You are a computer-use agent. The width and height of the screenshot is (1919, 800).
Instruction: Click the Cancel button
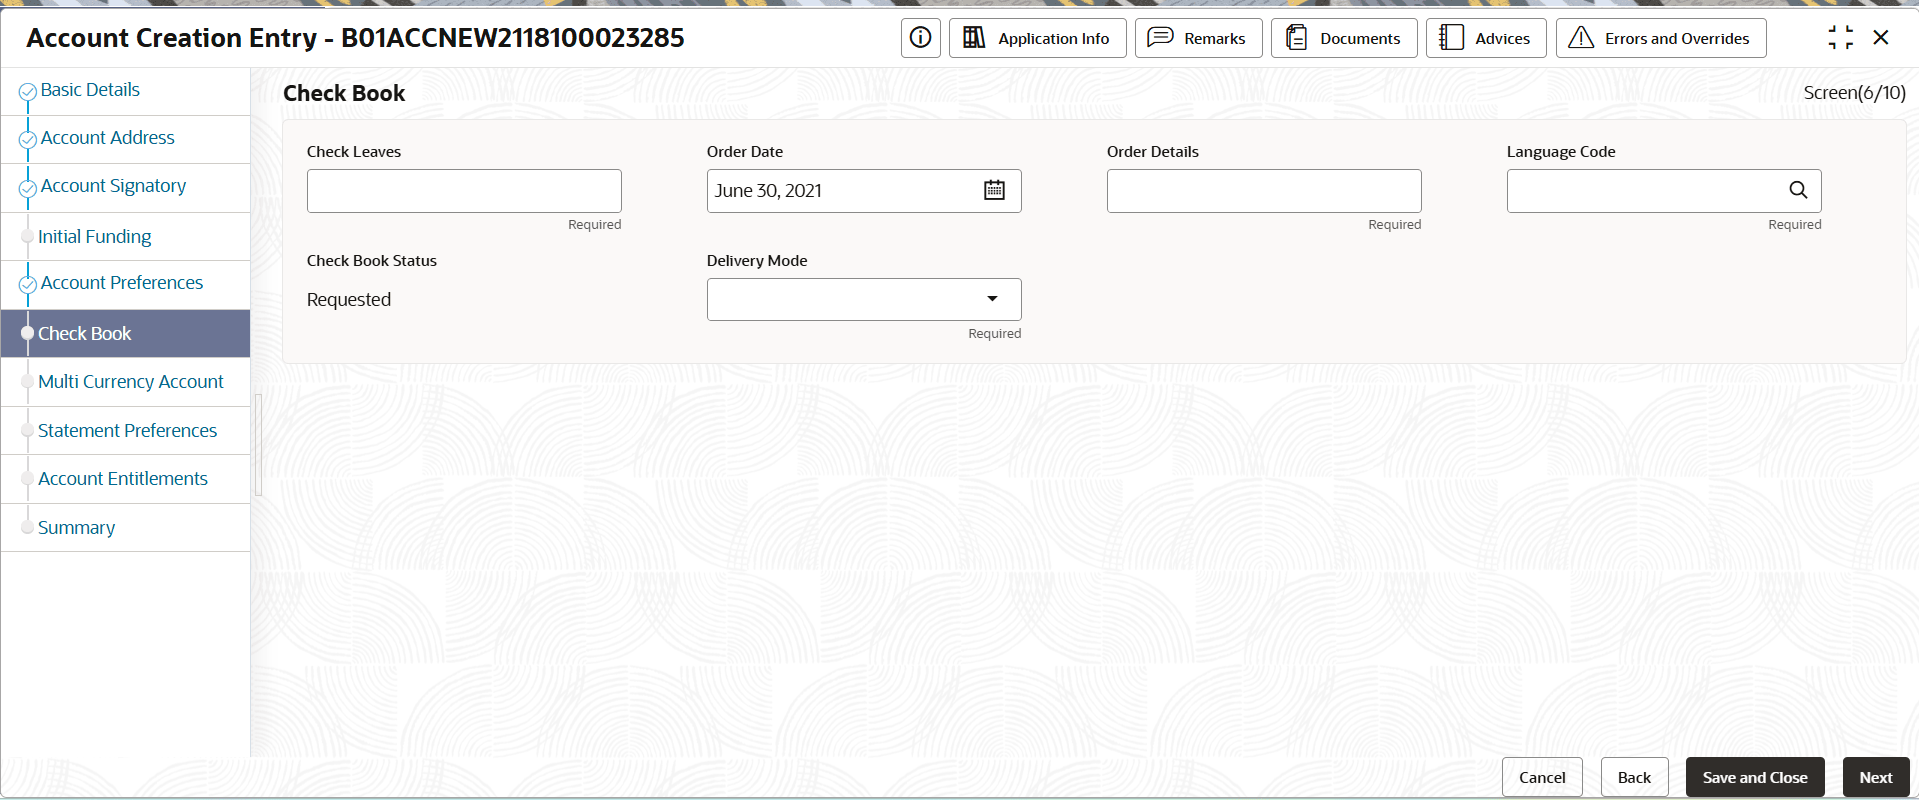click(1542, 777)
